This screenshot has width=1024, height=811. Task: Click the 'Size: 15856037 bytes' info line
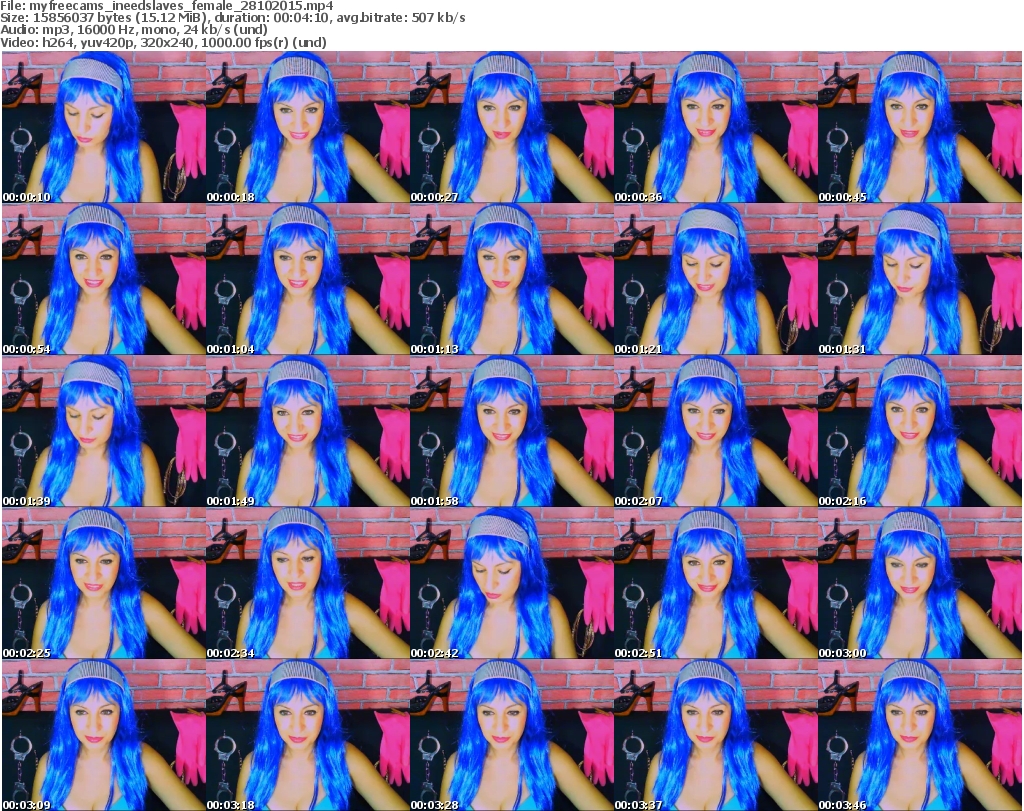pos(232,18)
